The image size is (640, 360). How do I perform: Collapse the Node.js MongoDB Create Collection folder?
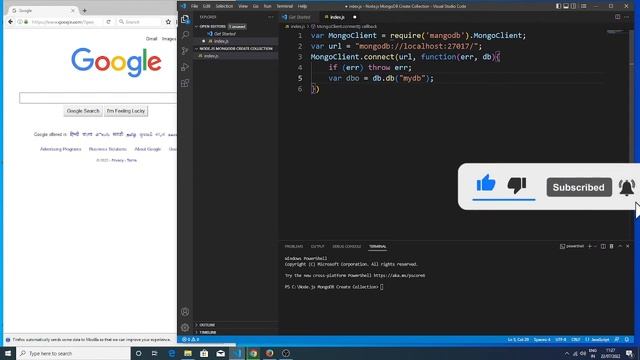(x=236, y=49)
